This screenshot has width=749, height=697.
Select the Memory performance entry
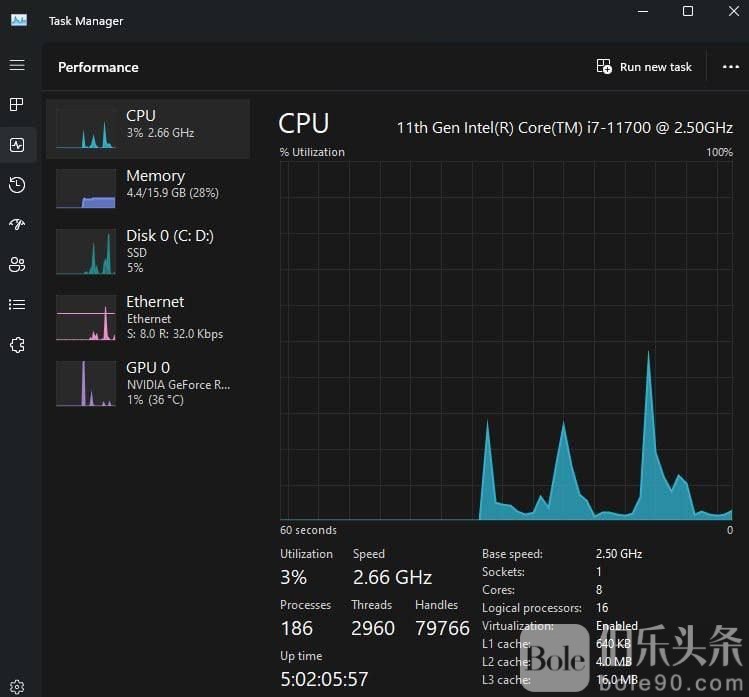pyautogui.click(x=148, y=188)
